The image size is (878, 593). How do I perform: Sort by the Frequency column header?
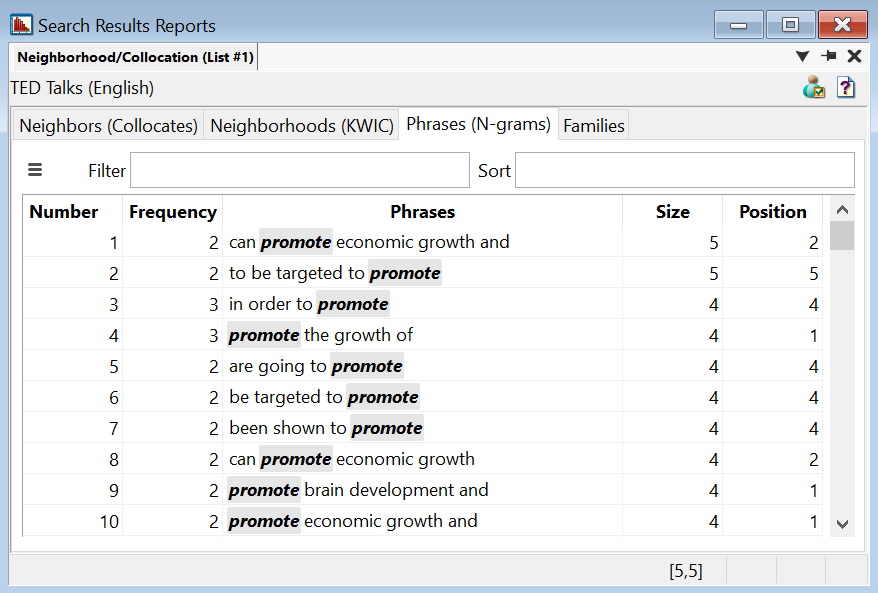coord(172,212)
